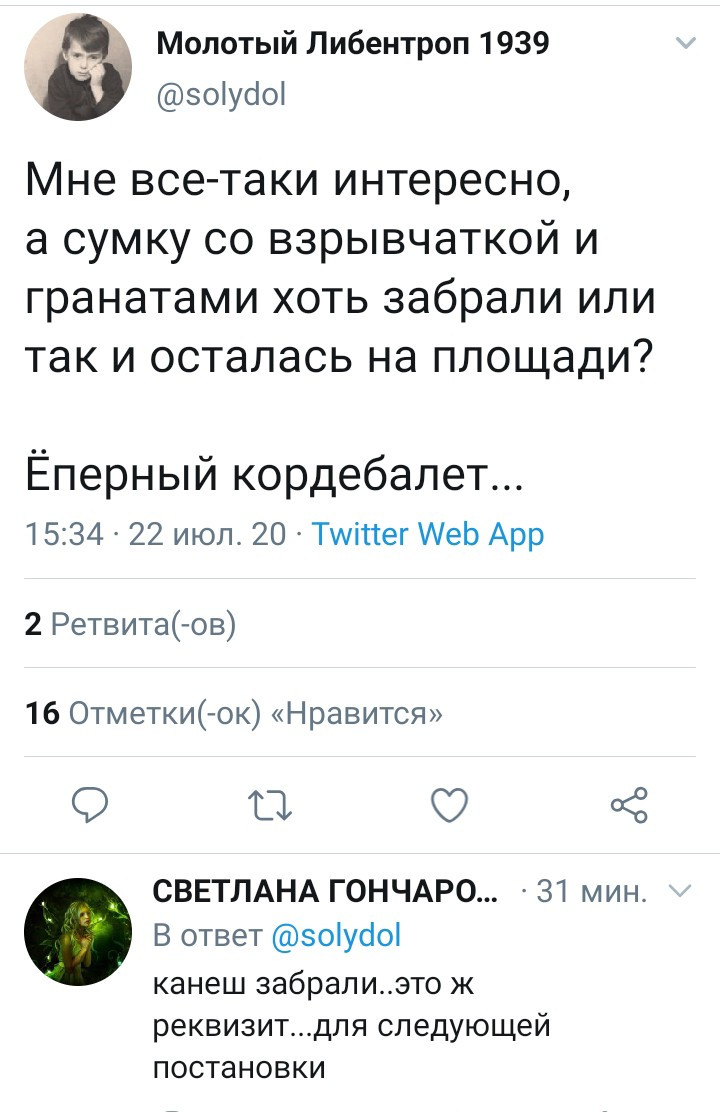720x1112 pixels.
Task: Click the @solydol handle under the author name
Action: pyautogui.click(x=222, y=95)
